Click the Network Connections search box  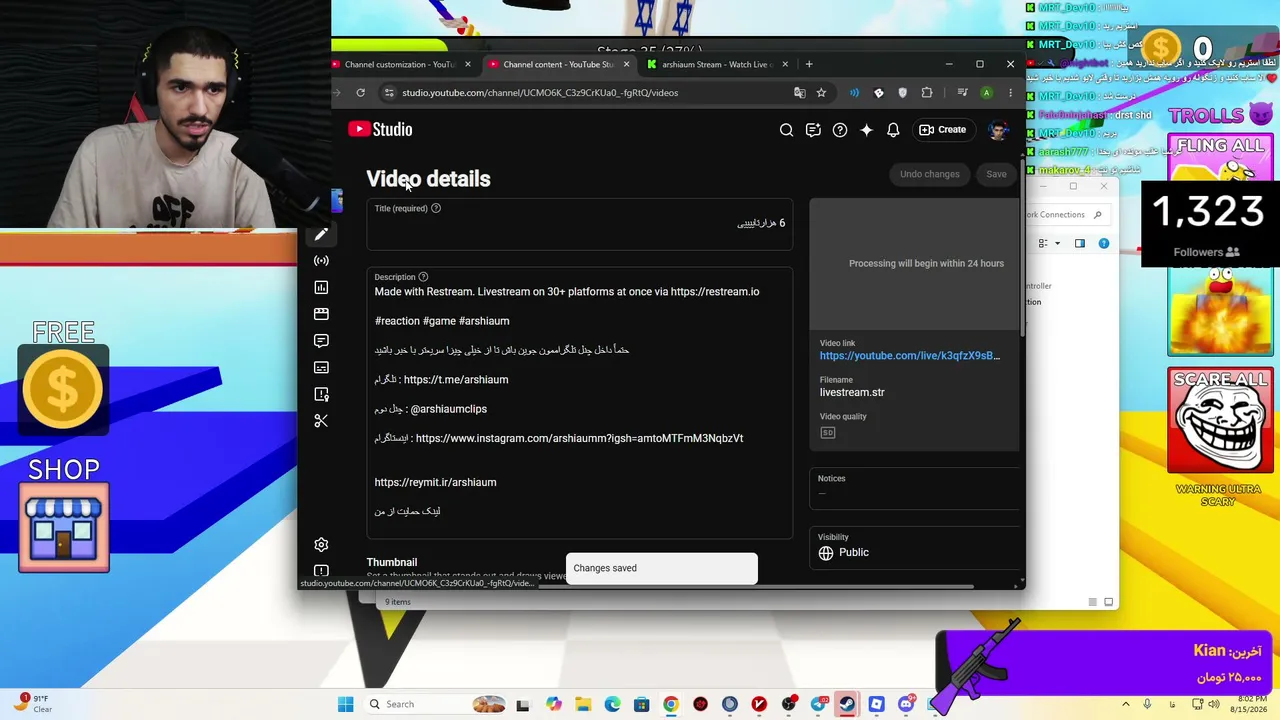(x=1066, y=215)
